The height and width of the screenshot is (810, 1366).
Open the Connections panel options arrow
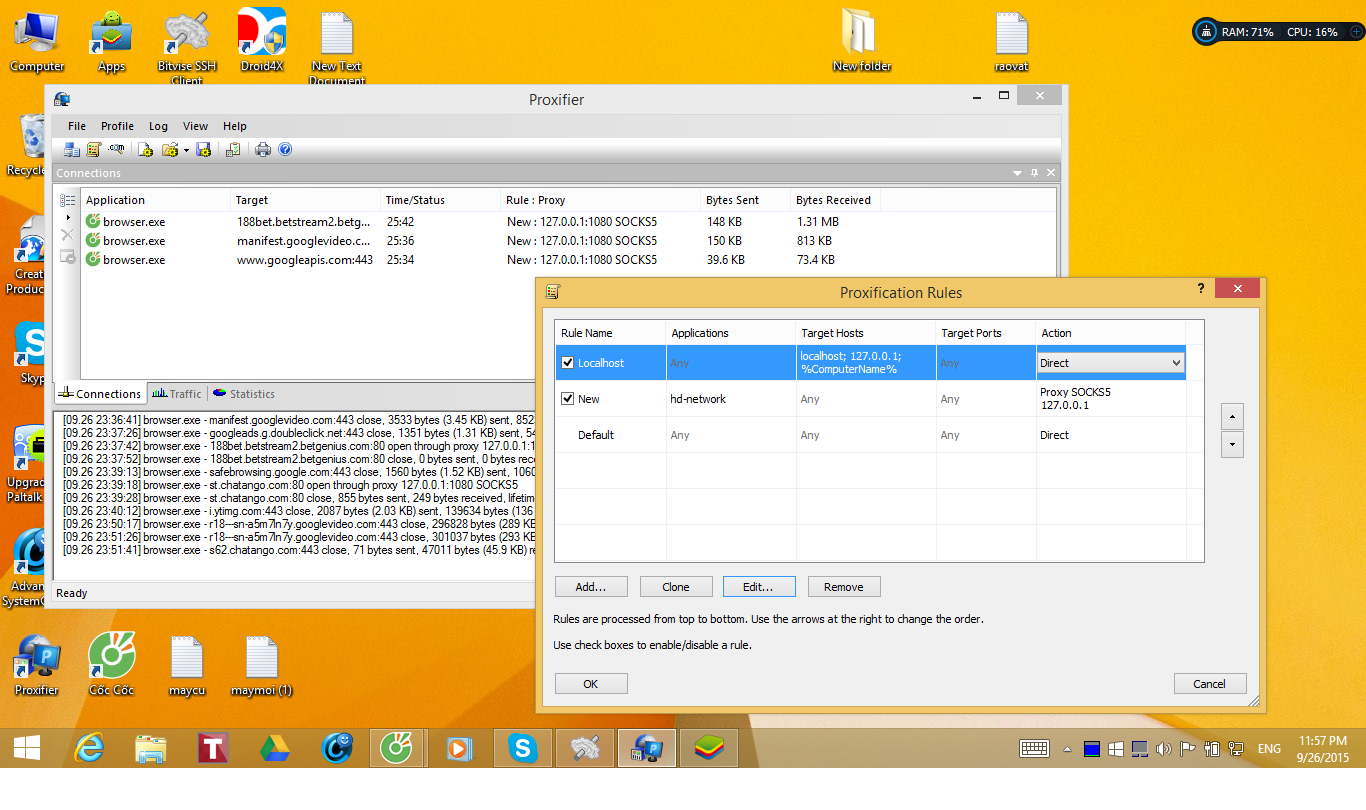[1017, 173]
